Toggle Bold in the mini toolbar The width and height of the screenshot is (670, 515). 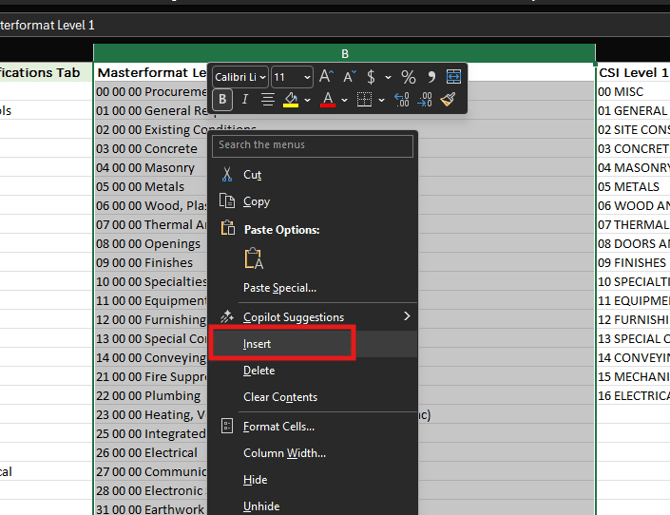[x=222, y=100]
